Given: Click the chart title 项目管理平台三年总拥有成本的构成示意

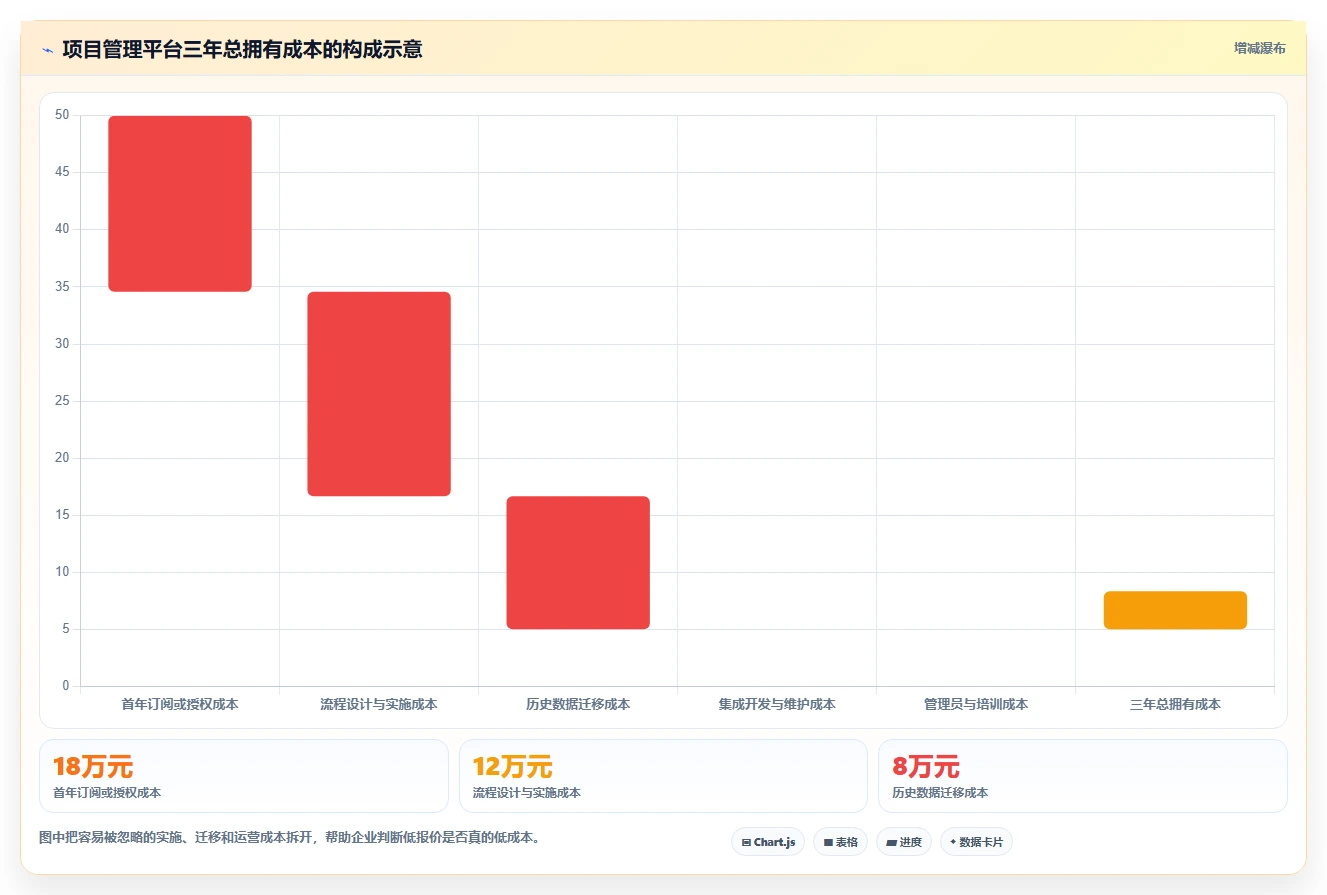Looking at the screenshot, I should [x=242, y=49].
